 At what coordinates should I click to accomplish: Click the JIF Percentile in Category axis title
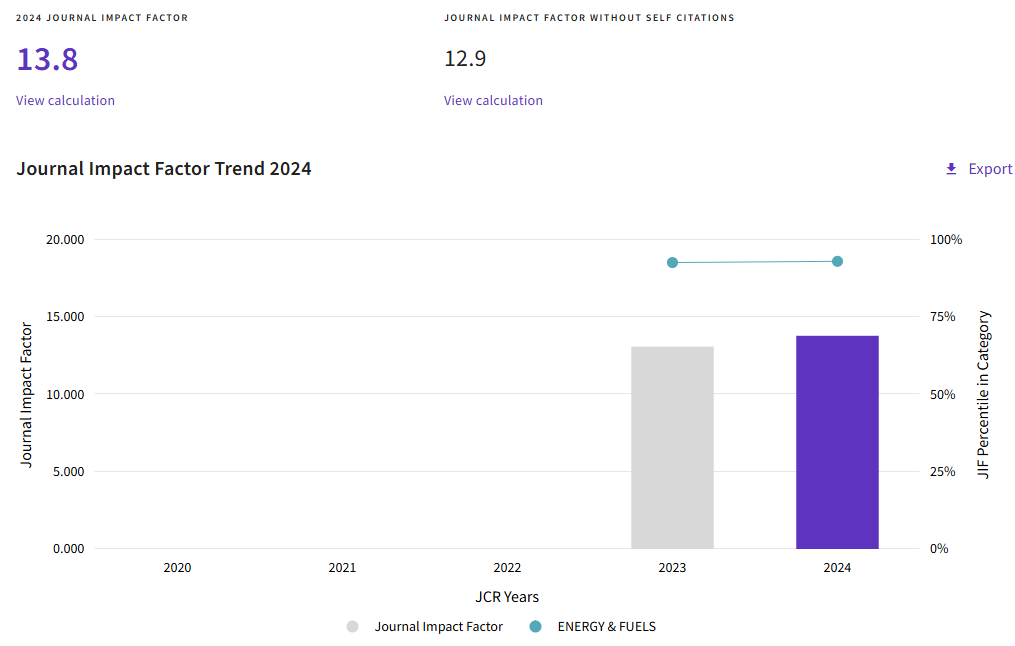pyautogui.click(x=984, y=394)
